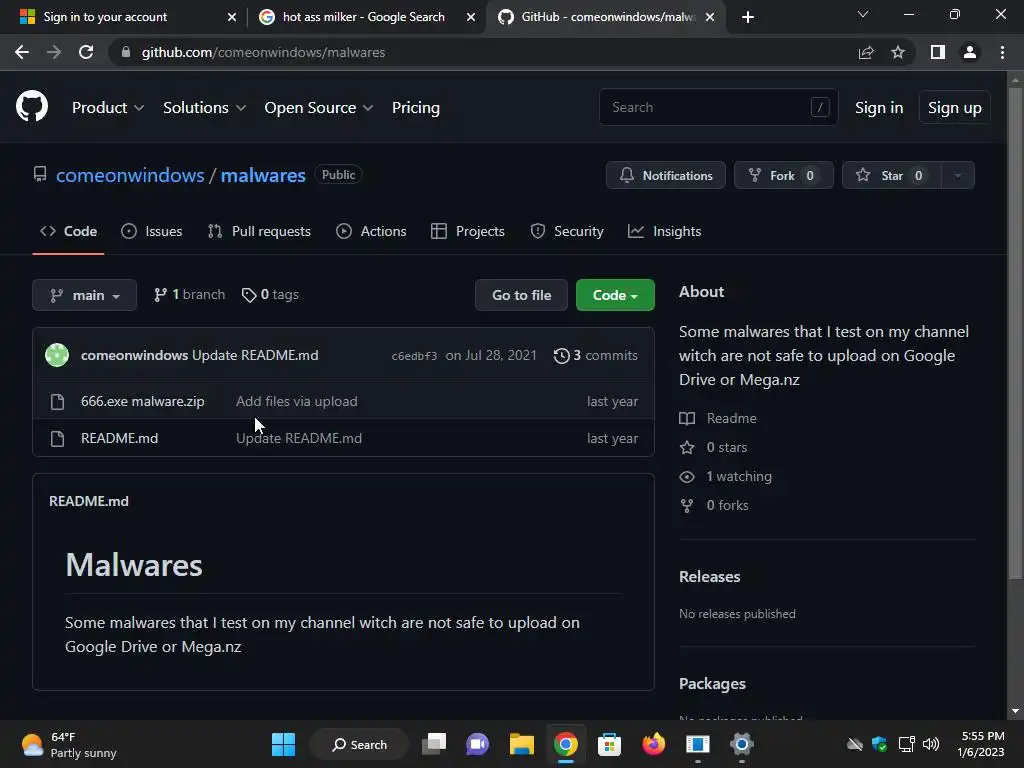Viewport: 1024px width, 768px height.
Task: Click the Readme link in About
Action: (718, 418)
